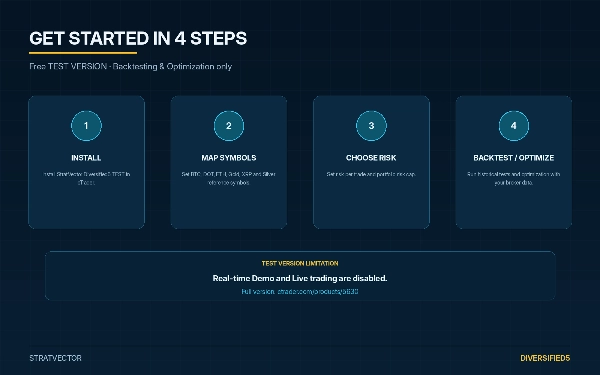Click the DIVERSIFIED5 footer label
This screenshot has height=375, width=600.
click(x=545, y=358)
